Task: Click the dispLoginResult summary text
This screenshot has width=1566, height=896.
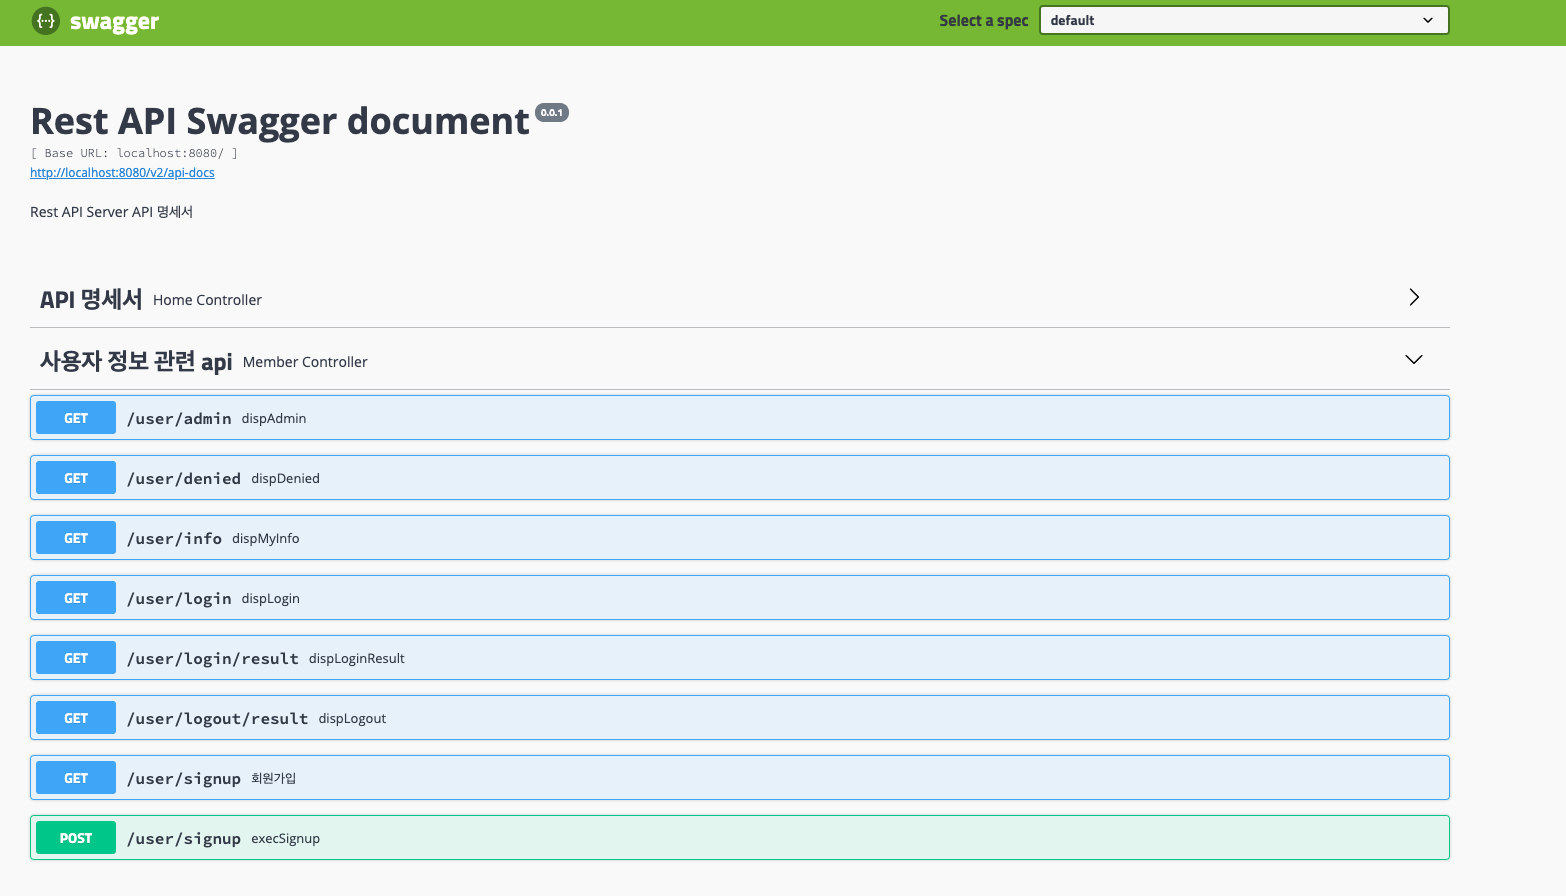Action: coord(357,658)
